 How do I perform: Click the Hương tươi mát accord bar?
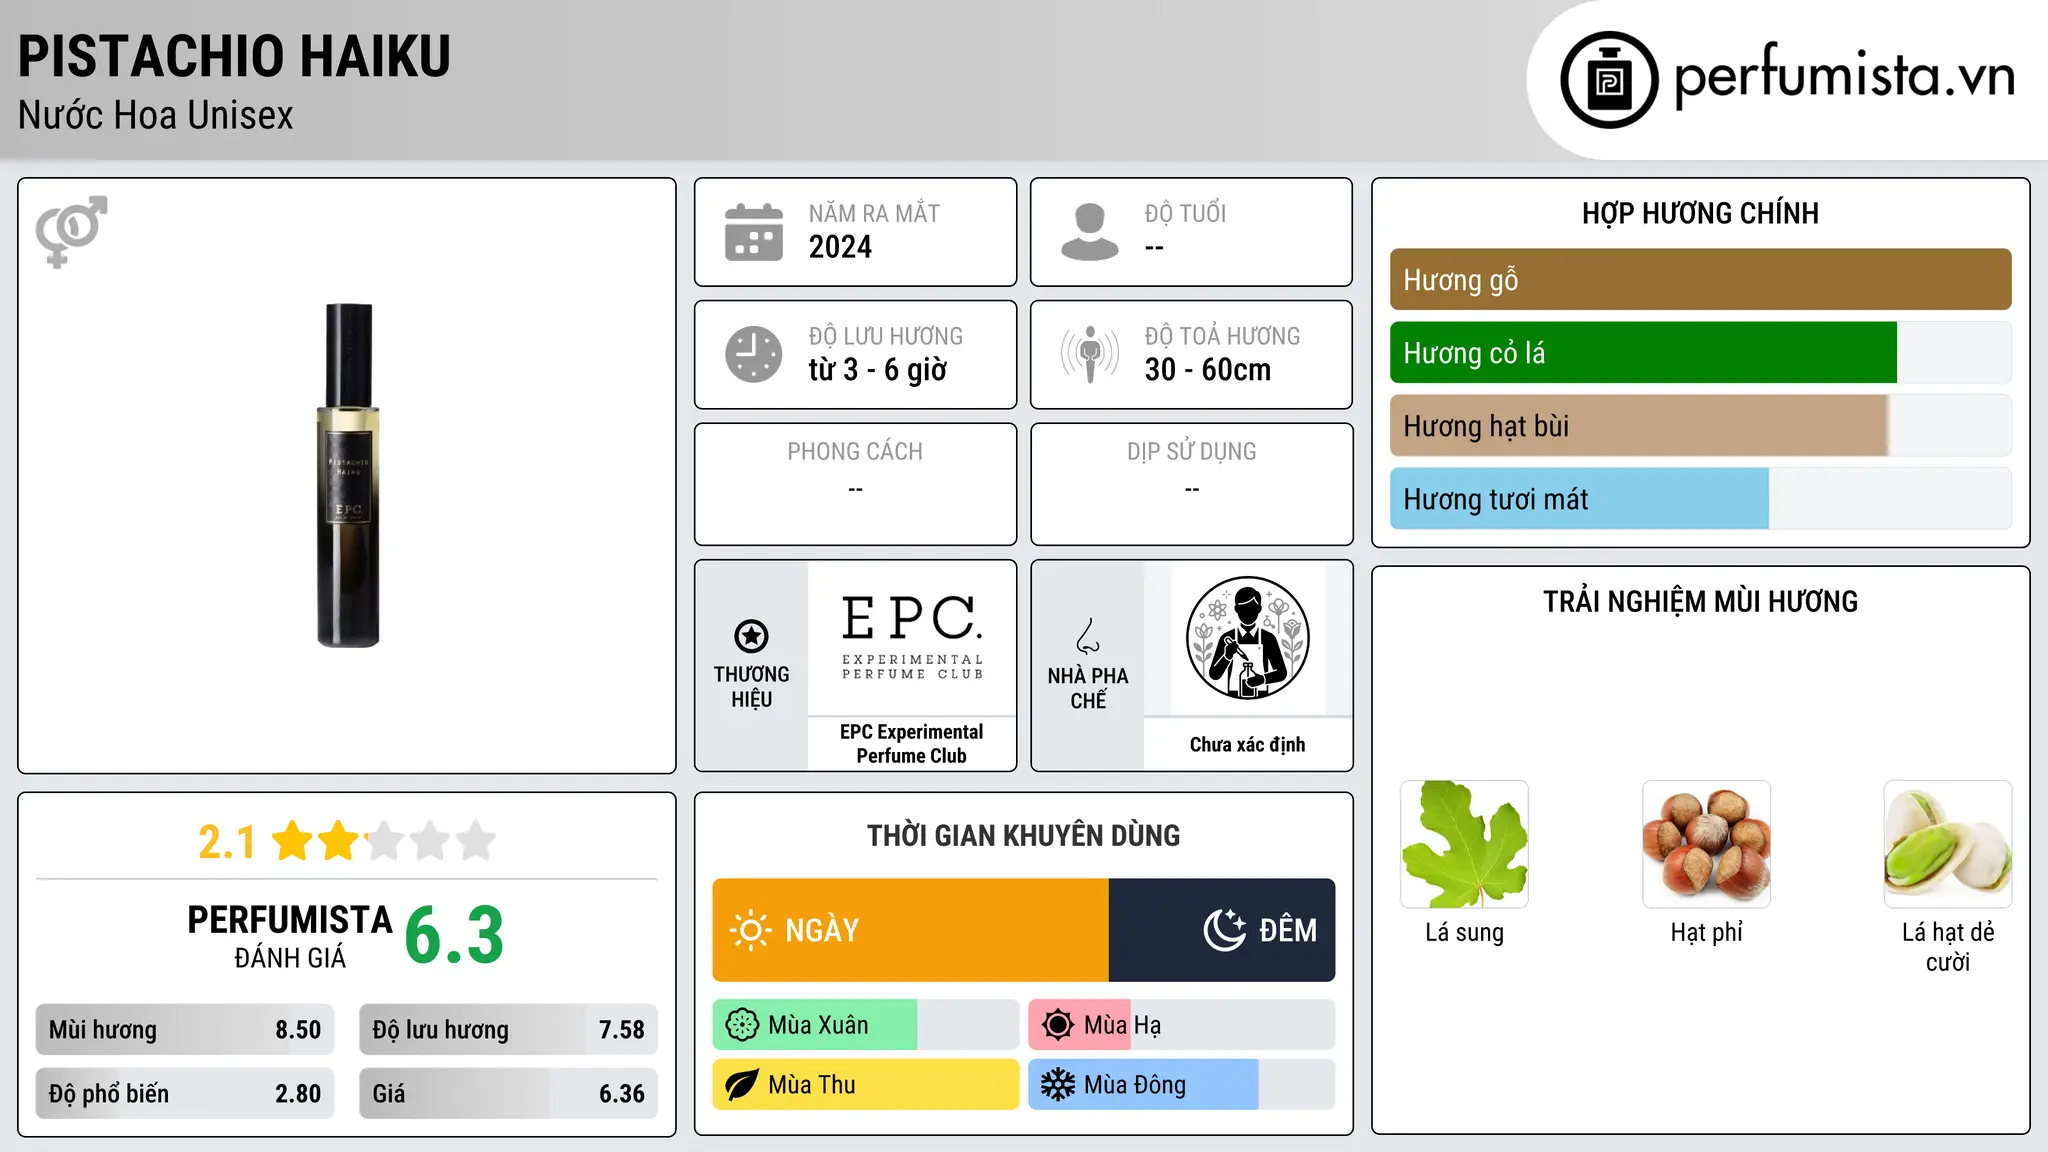coord(1700,498)
